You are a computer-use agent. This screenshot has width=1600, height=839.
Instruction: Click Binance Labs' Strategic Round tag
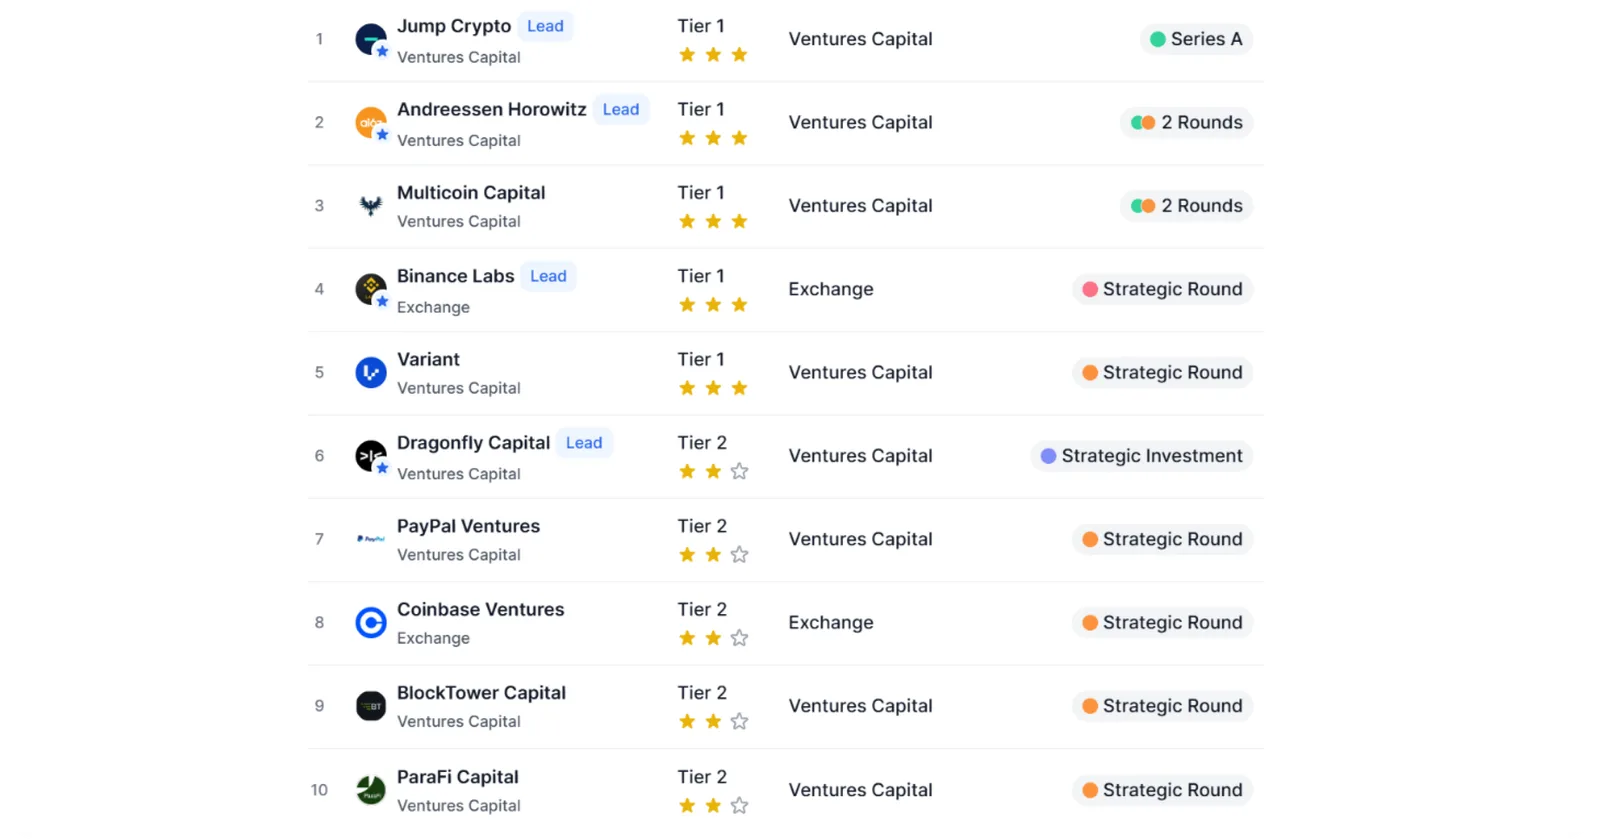pos(1162,289)
